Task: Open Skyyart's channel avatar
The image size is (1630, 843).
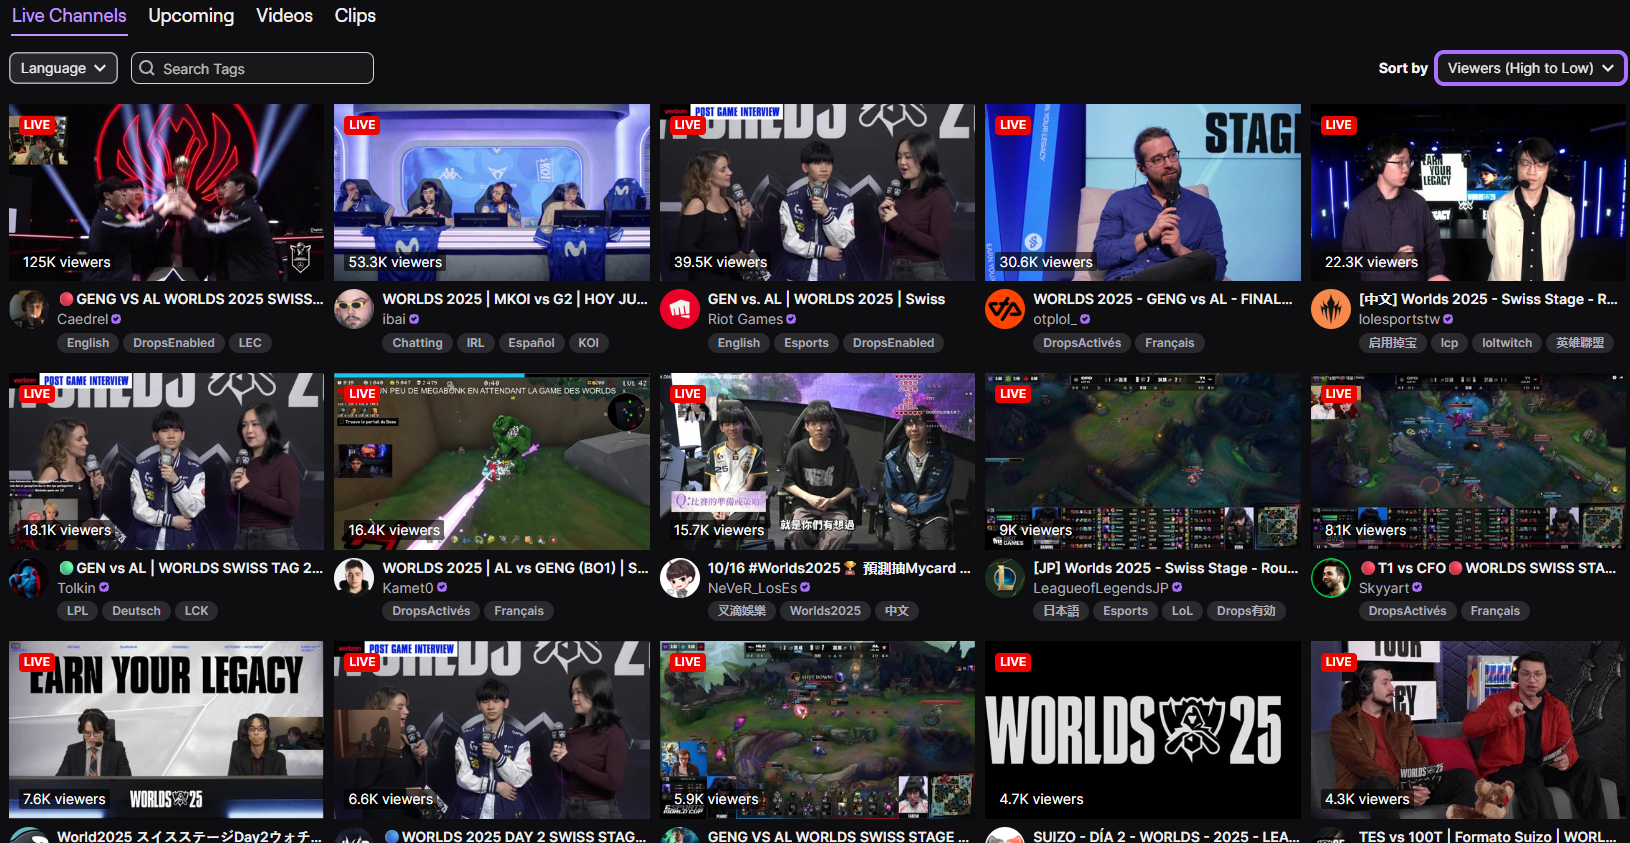Action: tap(1331, 578)
